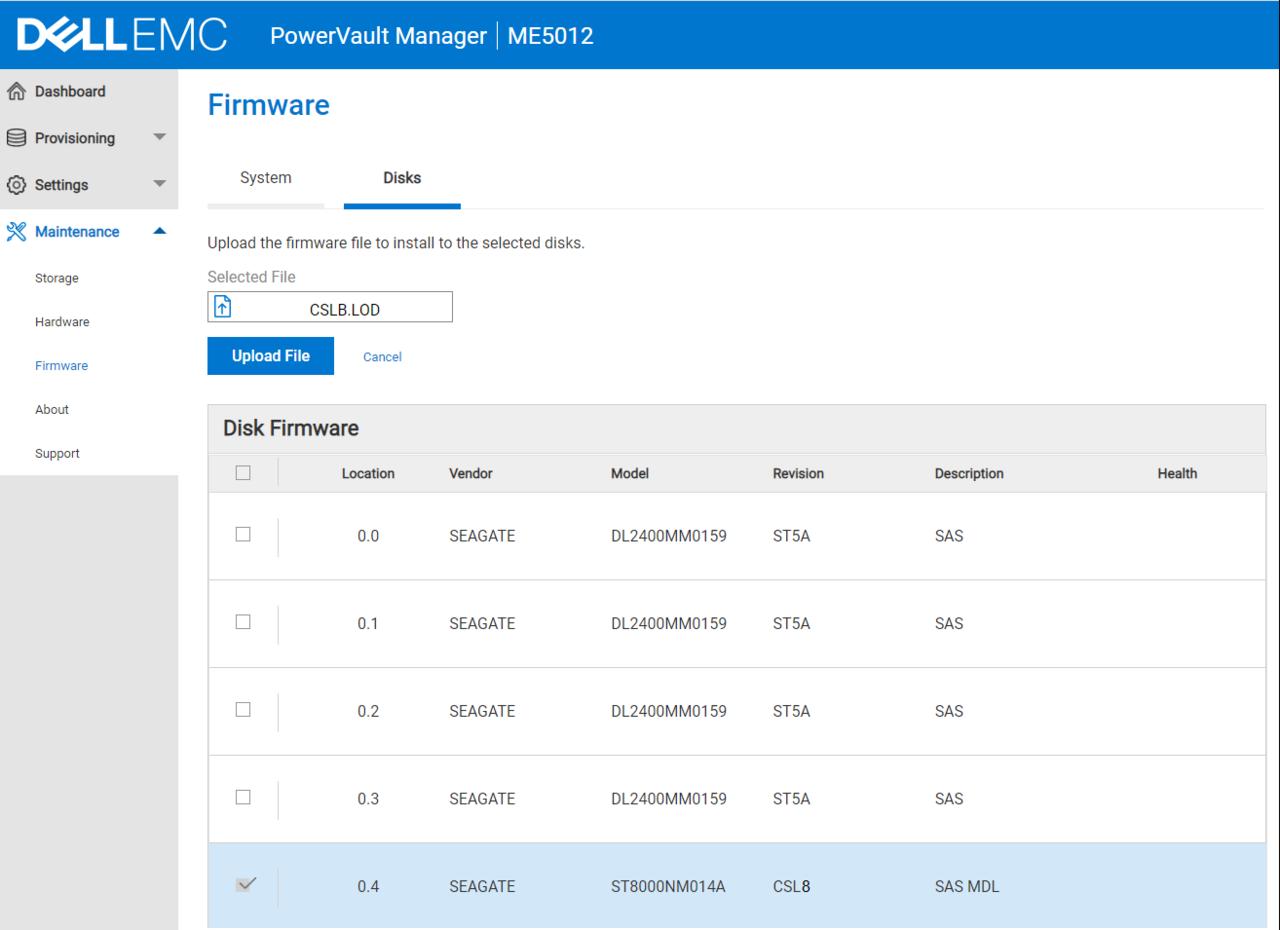Collapse the Maintenance section arrow
Image resolution: width=1280 pixels, height=930 pixels.
pyautogui.click(x=159, y=231)
